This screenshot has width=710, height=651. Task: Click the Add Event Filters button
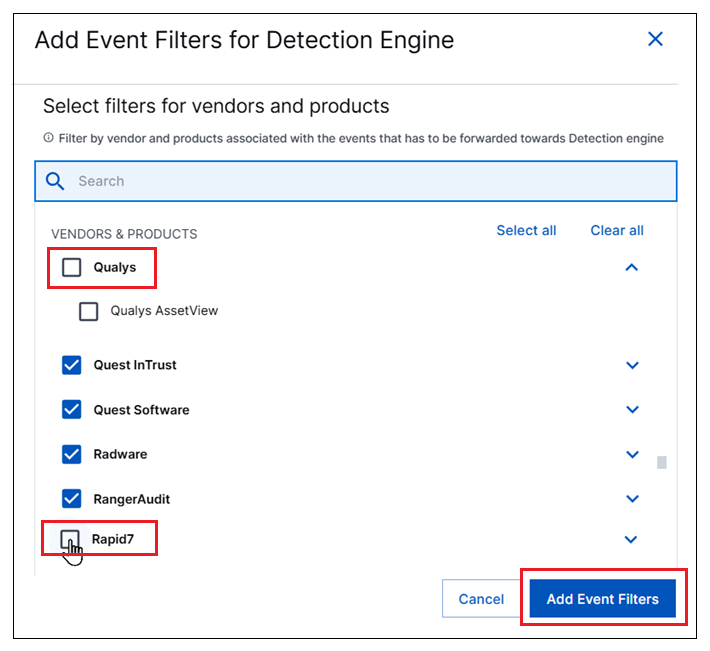602,599
